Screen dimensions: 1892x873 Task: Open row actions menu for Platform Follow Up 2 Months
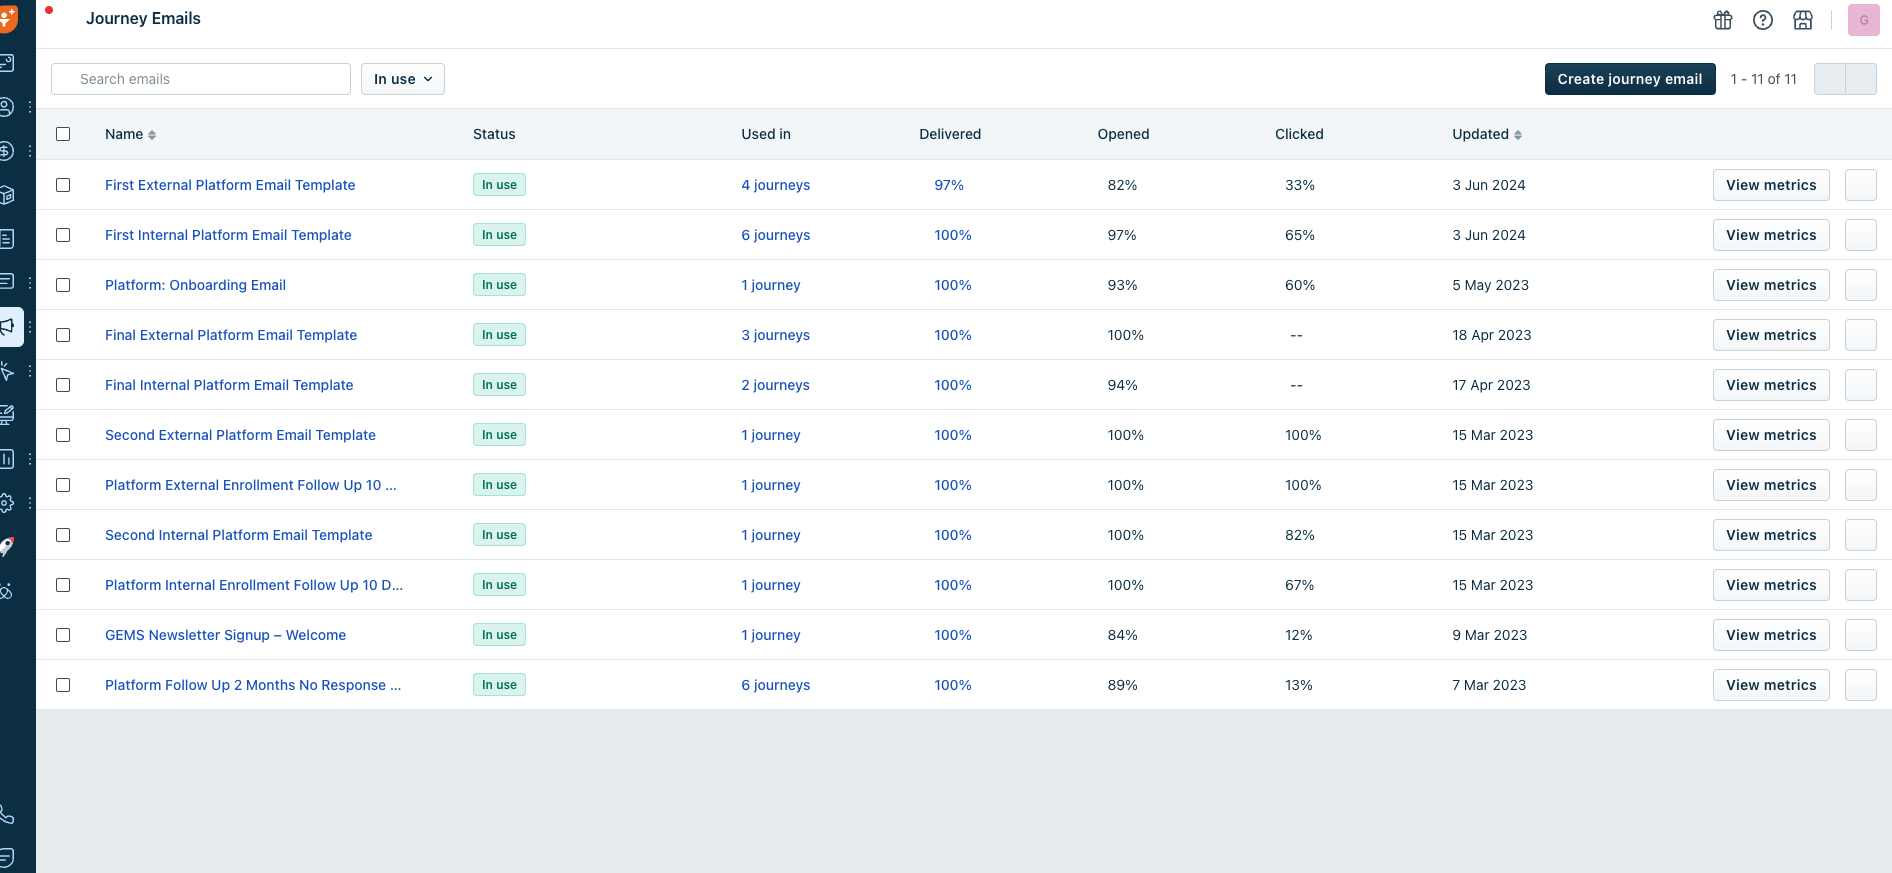[1860, 685]
